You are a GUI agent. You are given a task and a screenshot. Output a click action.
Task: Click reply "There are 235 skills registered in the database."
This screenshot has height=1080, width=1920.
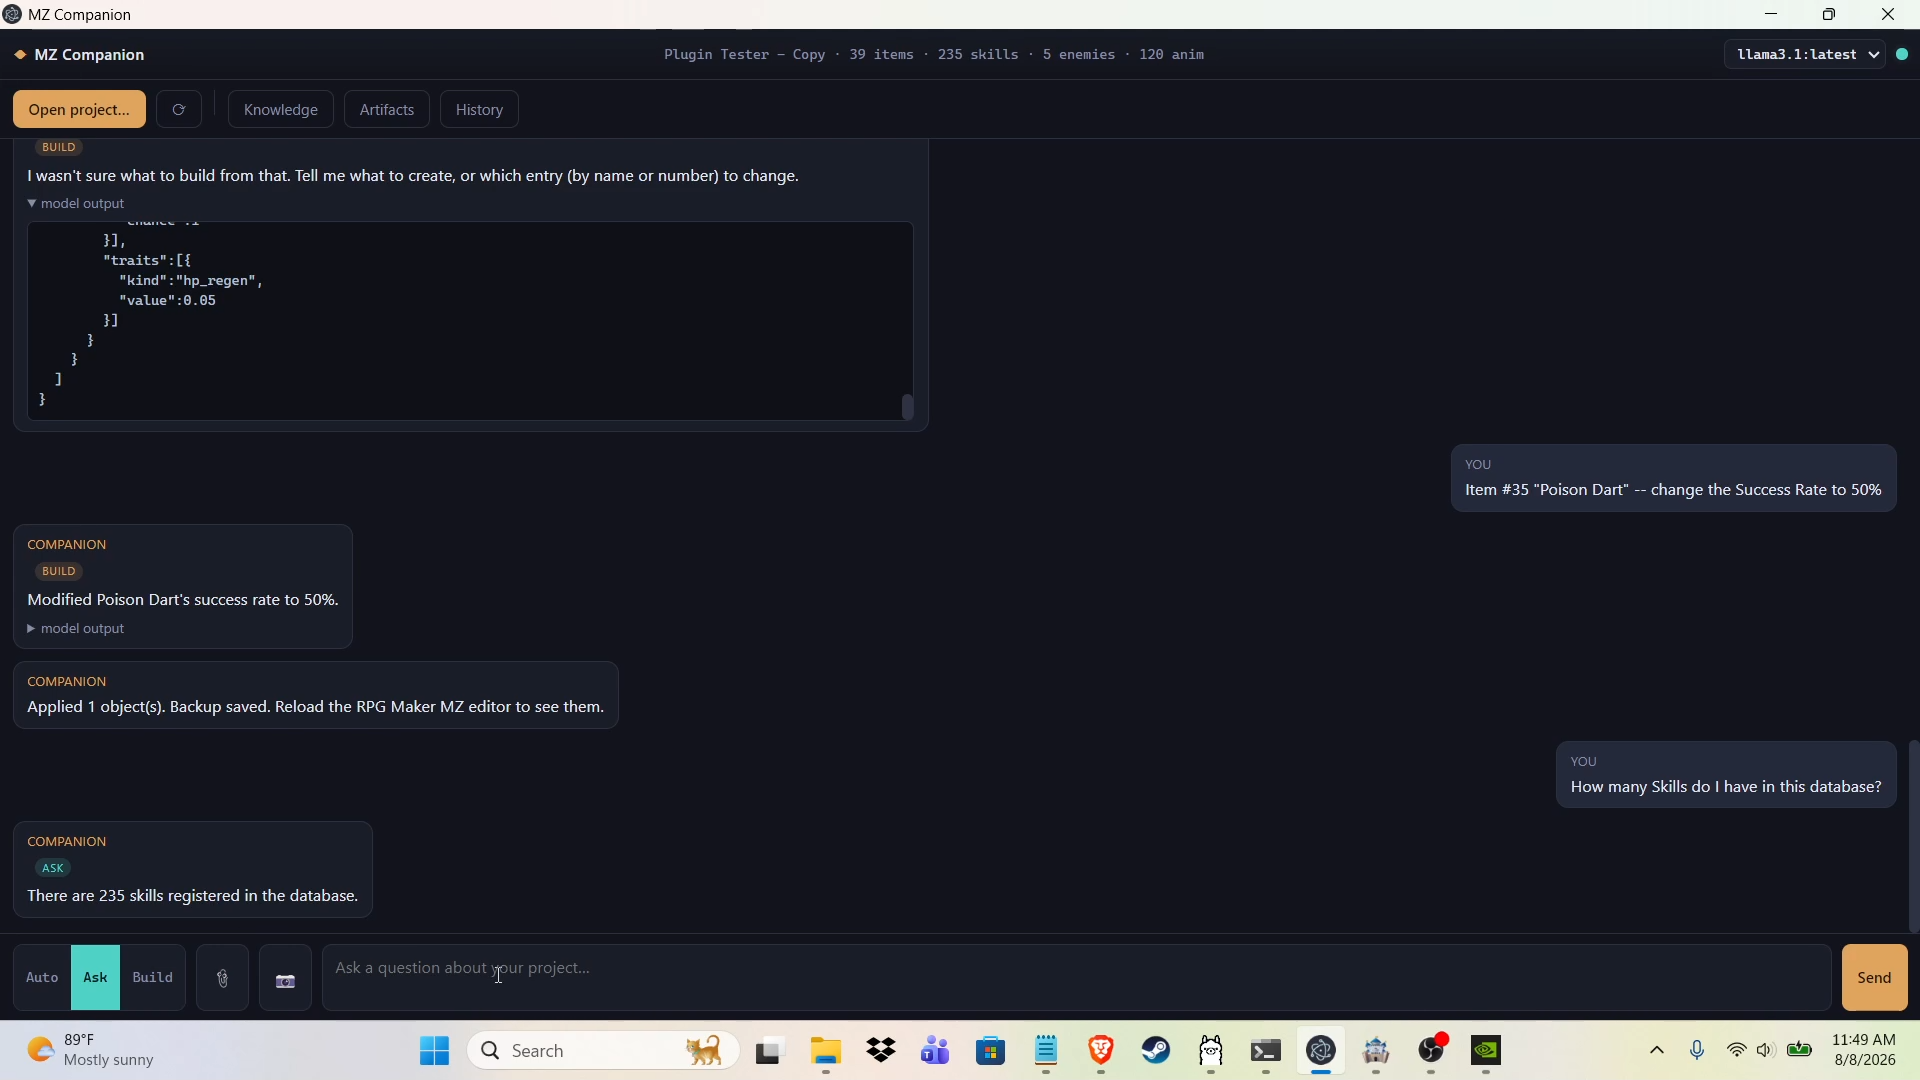click(193, 897)
